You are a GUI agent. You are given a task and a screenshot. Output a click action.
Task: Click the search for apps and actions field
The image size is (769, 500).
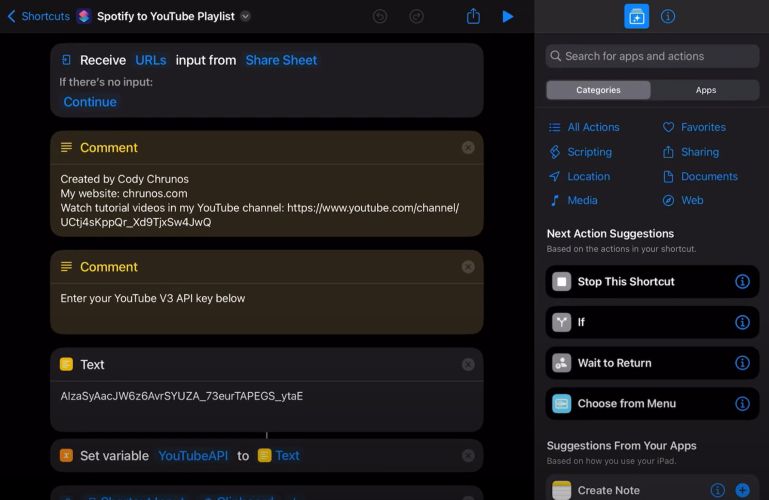pos(652,56)
